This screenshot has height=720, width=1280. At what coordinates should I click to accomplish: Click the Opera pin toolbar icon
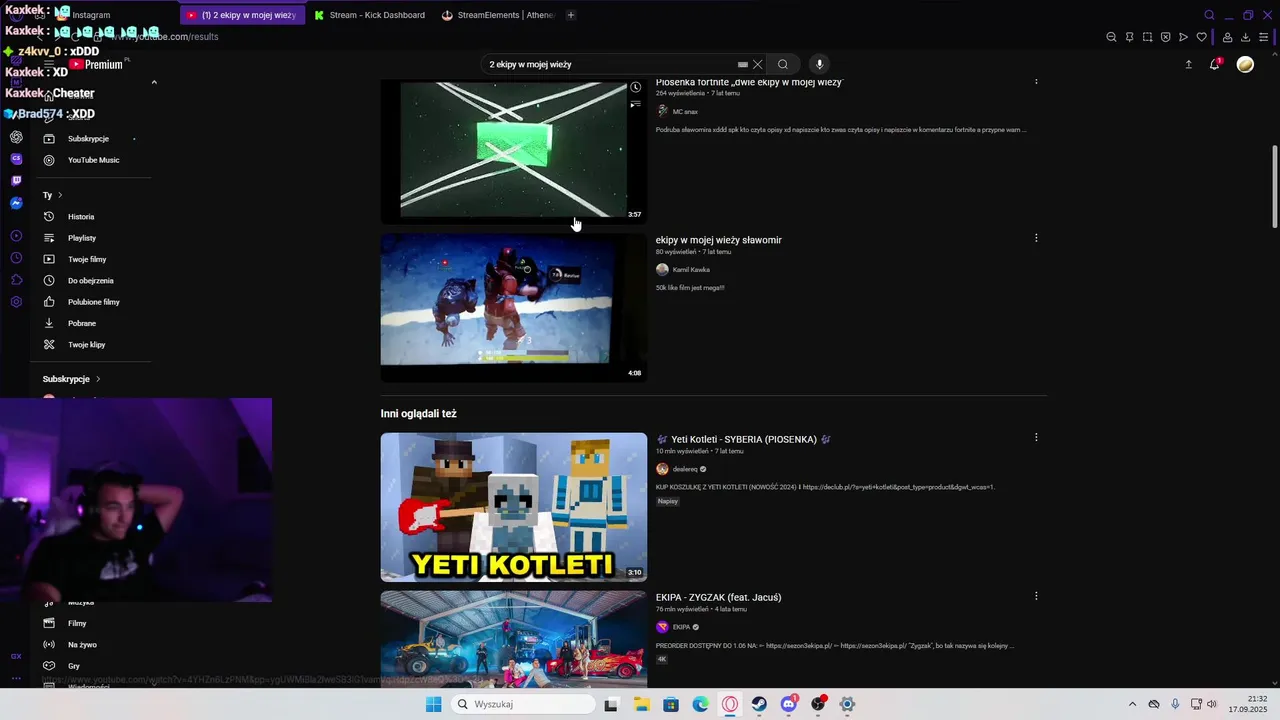point(1129,37)
